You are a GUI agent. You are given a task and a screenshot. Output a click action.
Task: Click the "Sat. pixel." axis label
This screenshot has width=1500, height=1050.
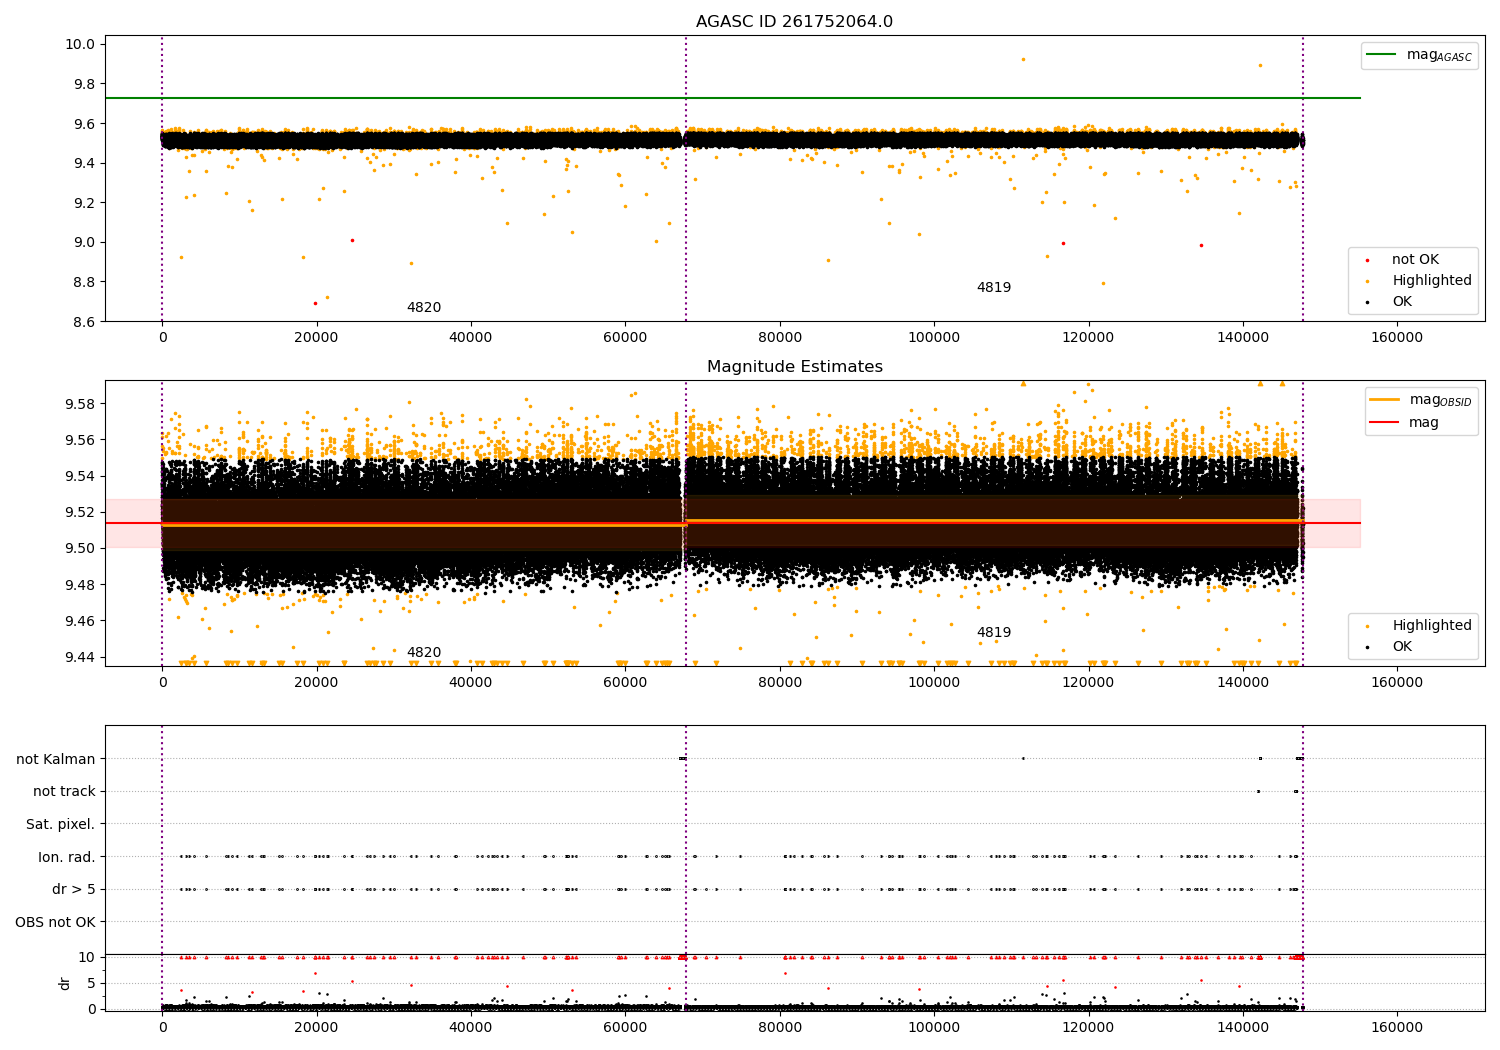pyautogui.click(x=61, y=825)
